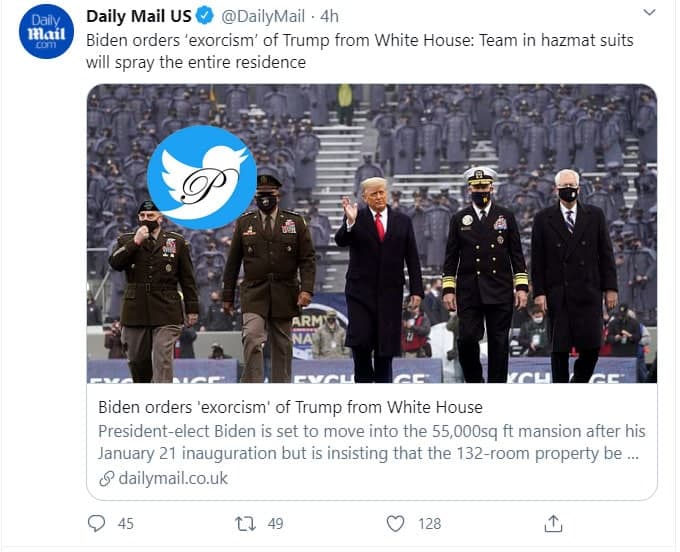Viewport: 680px width, 552px height.
Task: Click the retweet arrows icon
Action: point(244,523)
